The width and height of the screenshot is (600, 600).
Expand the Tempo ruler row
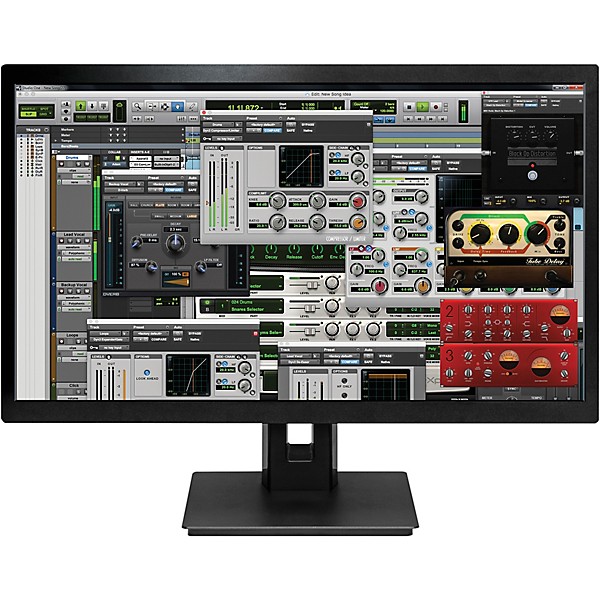tap(56, 140)
